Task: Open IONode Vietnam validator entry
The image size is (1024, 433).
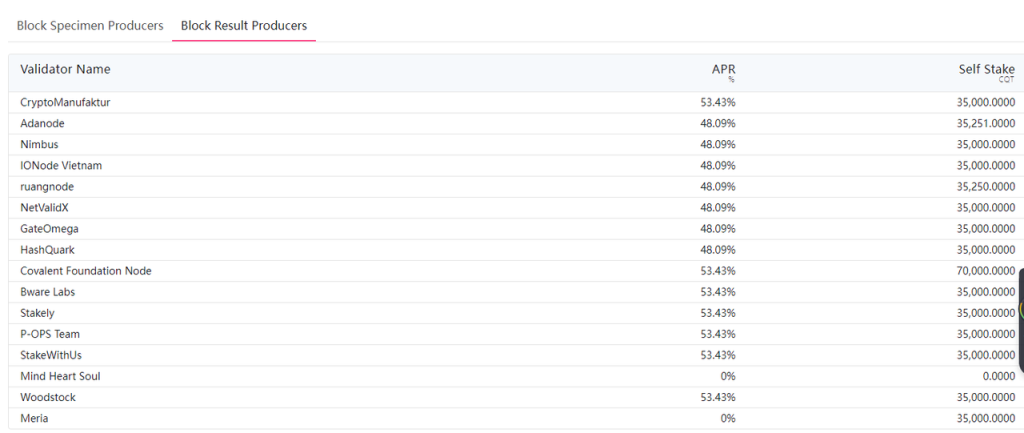Action: tap(61, 165)
